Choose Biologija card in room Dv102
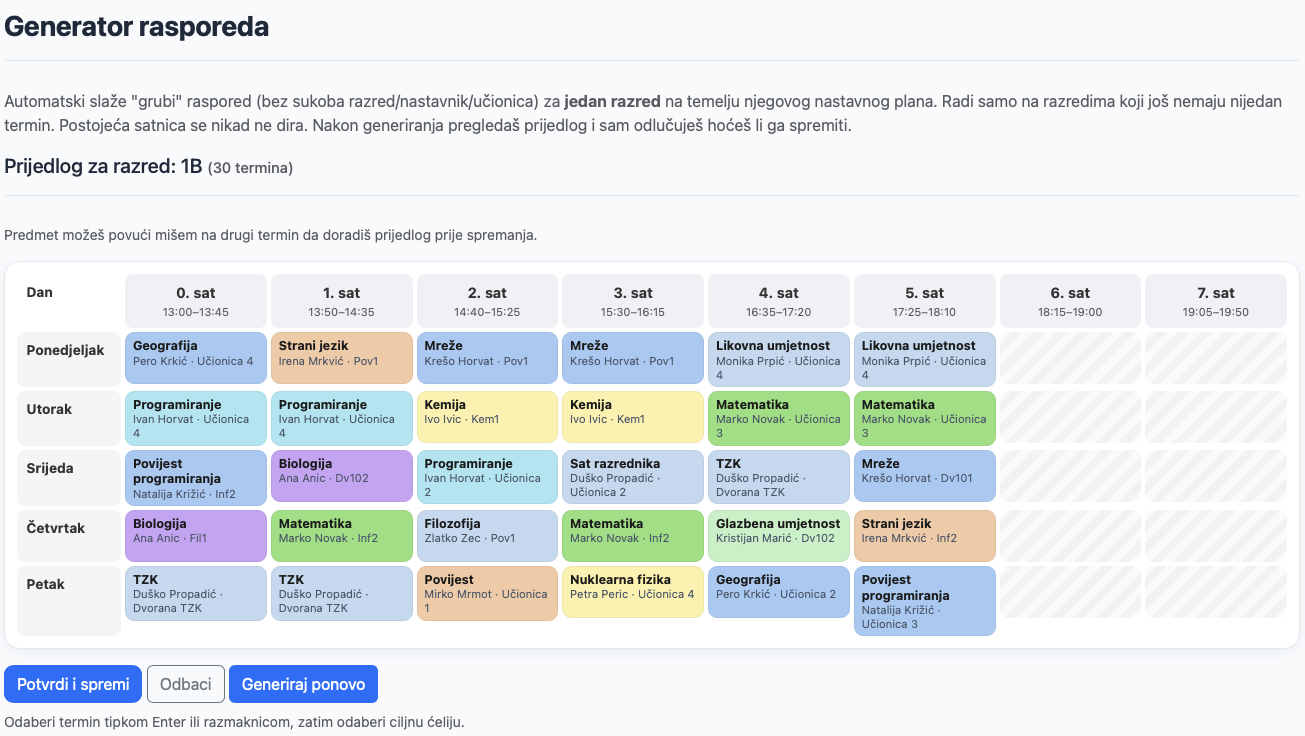The width and height of the screenshot is (1305, 736). (x=342, y=476)
